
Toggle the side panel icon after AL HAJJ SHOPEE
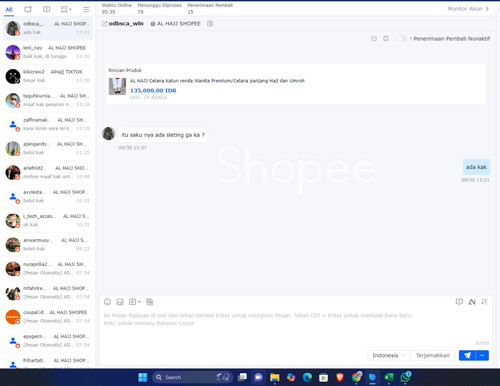tap(210, 24)
